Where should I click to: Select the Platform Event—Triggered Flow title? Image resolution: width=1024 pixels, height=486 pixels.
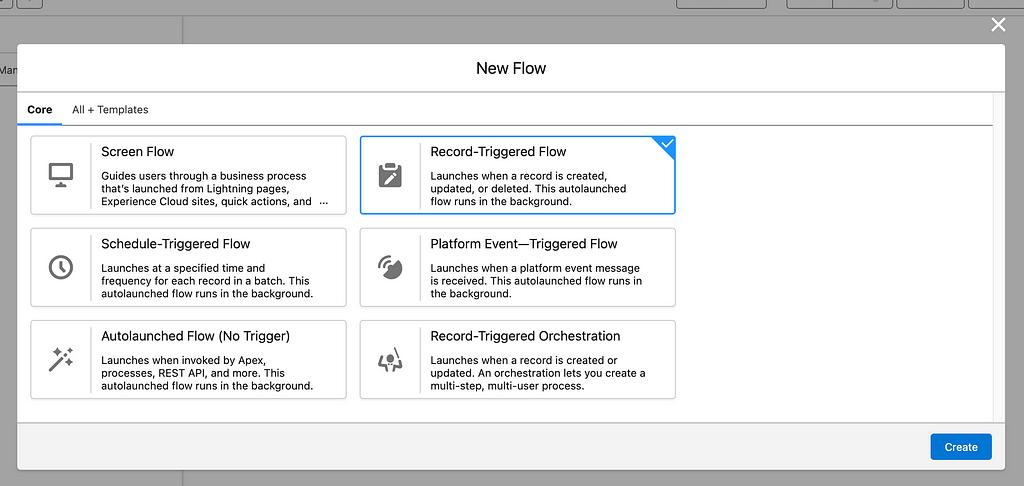(x=524, y=244)
